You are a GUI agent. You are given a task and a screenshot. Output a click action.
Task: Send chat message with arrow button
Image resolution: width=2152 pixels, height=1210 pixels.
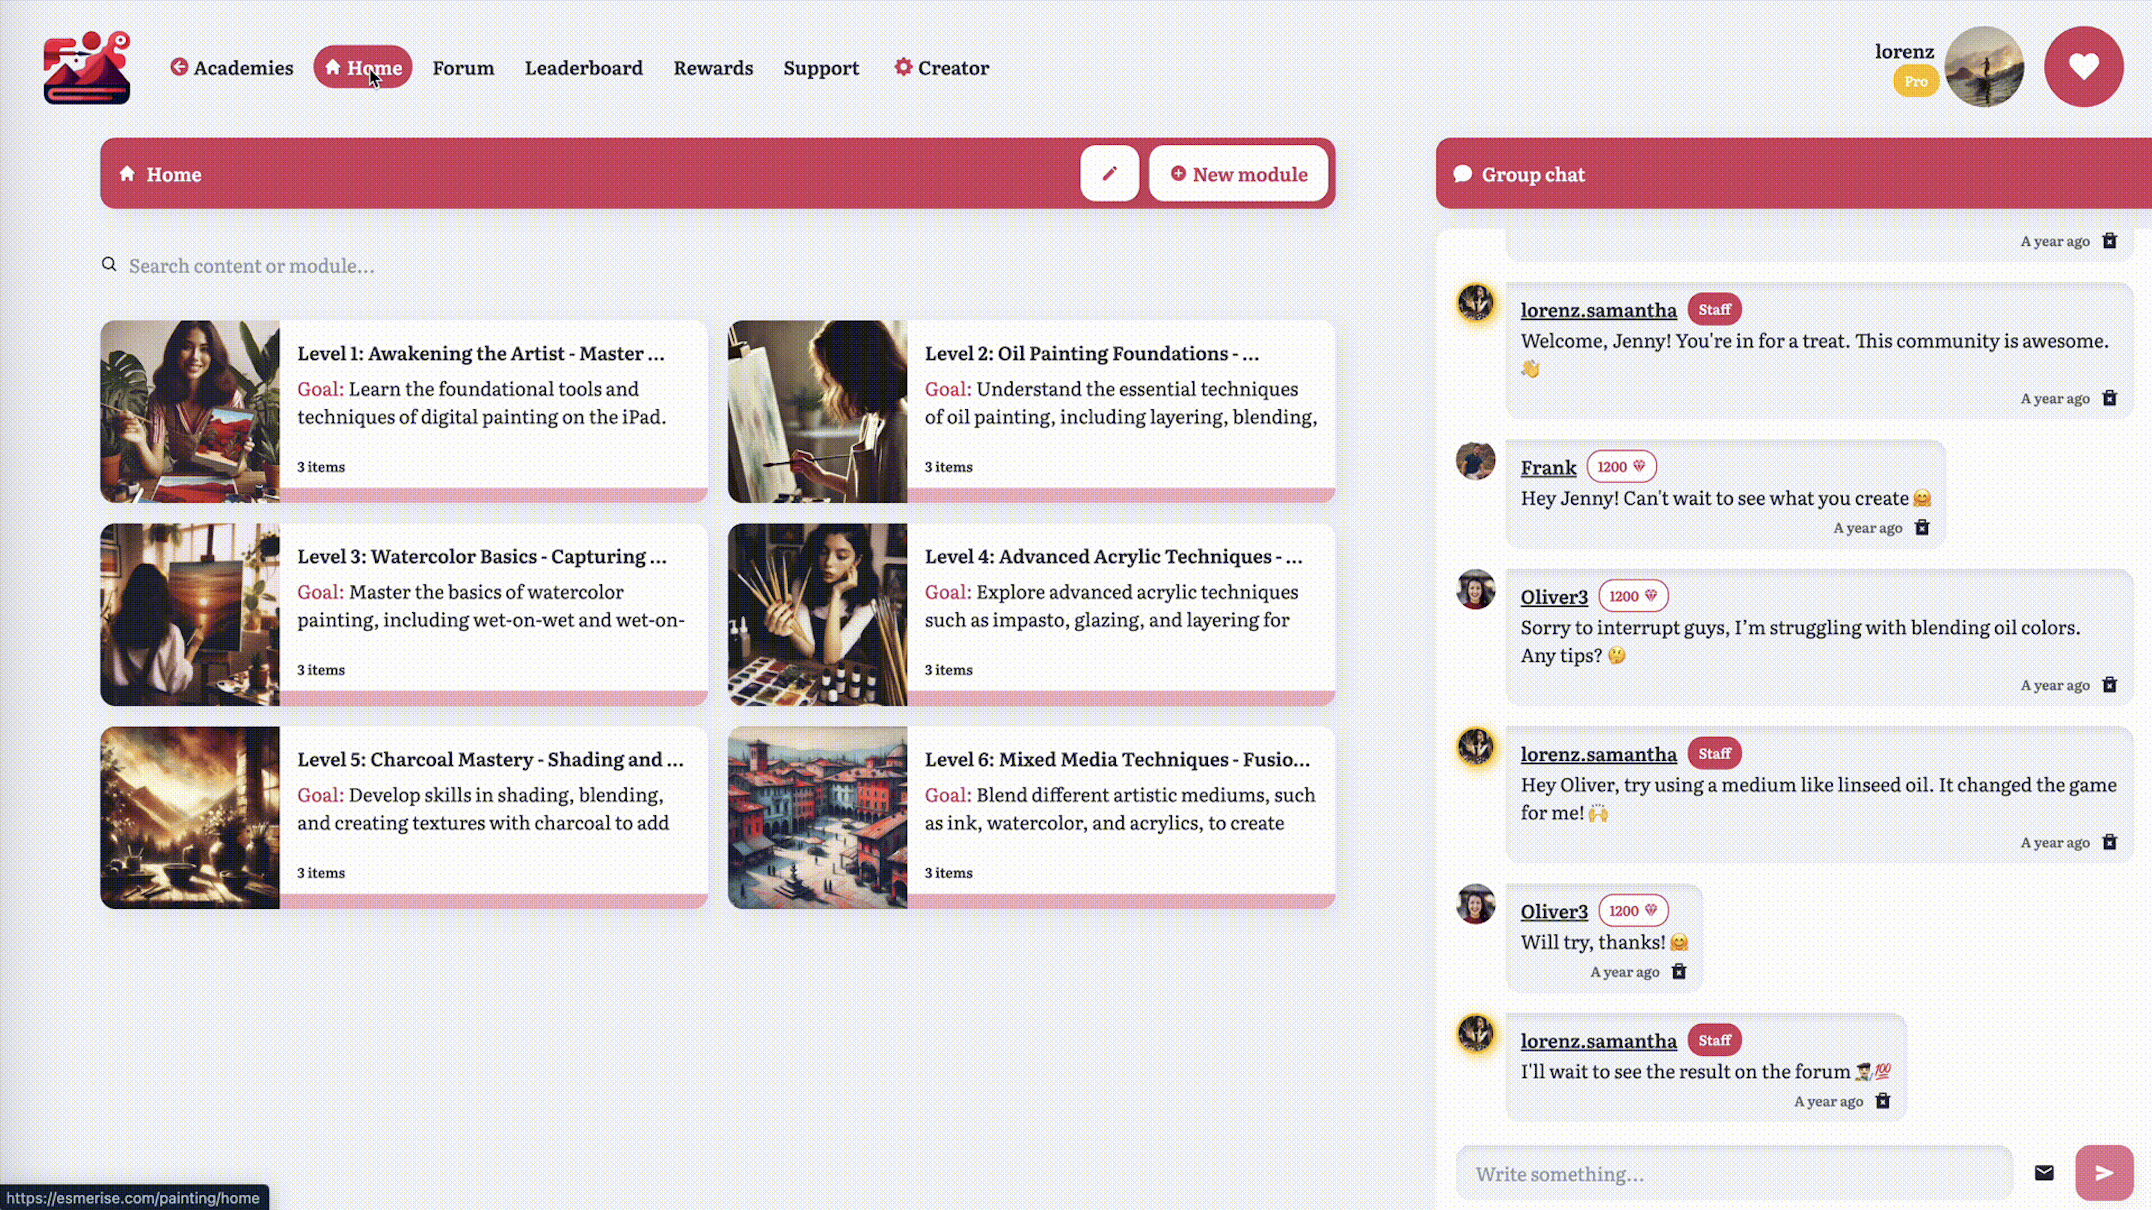(x=2103, y=1173)
